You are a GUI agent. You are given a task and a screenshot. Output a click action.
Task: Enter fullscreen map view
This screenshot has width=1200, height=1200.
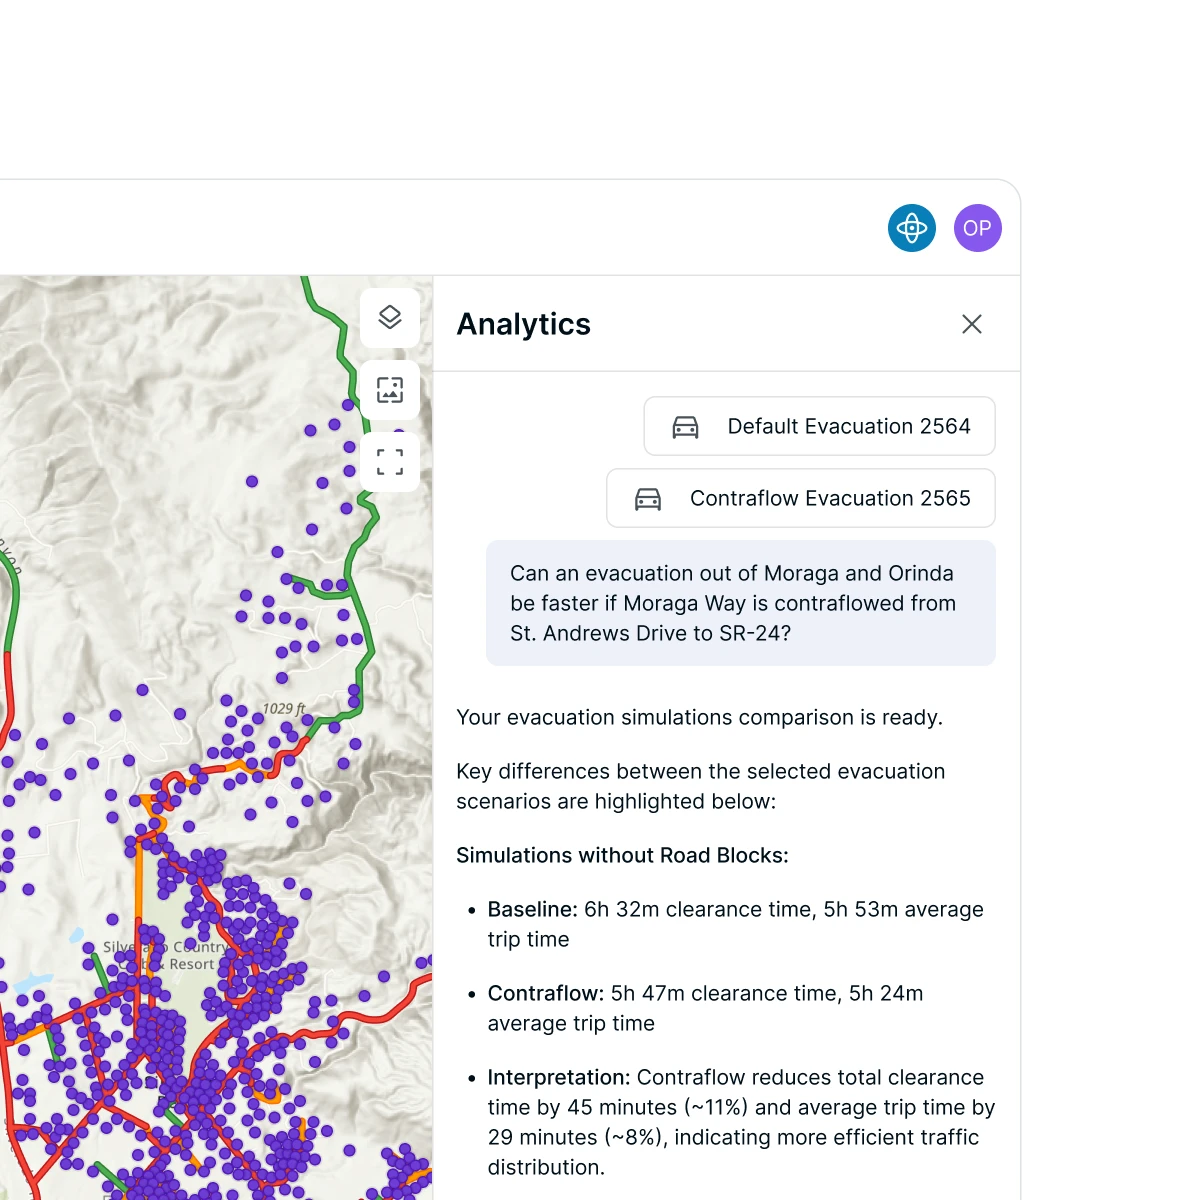[x=390, y=461]
